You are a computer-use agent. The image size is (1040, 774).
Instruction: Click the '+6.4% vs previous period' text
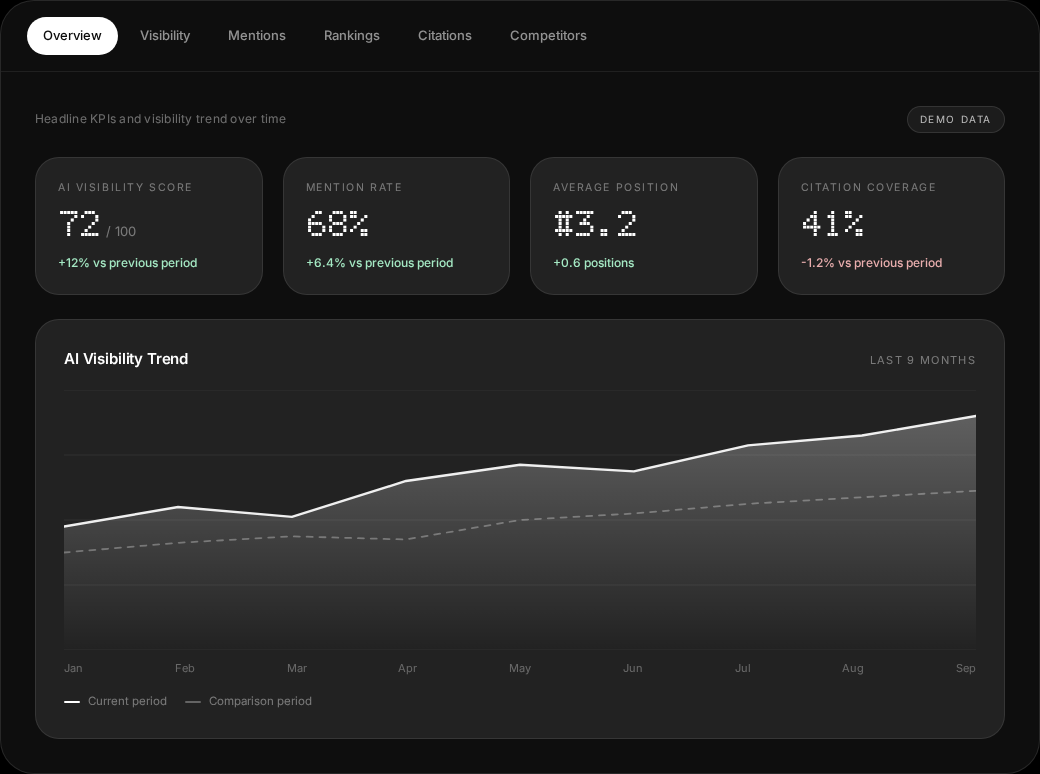coord(379,263)
